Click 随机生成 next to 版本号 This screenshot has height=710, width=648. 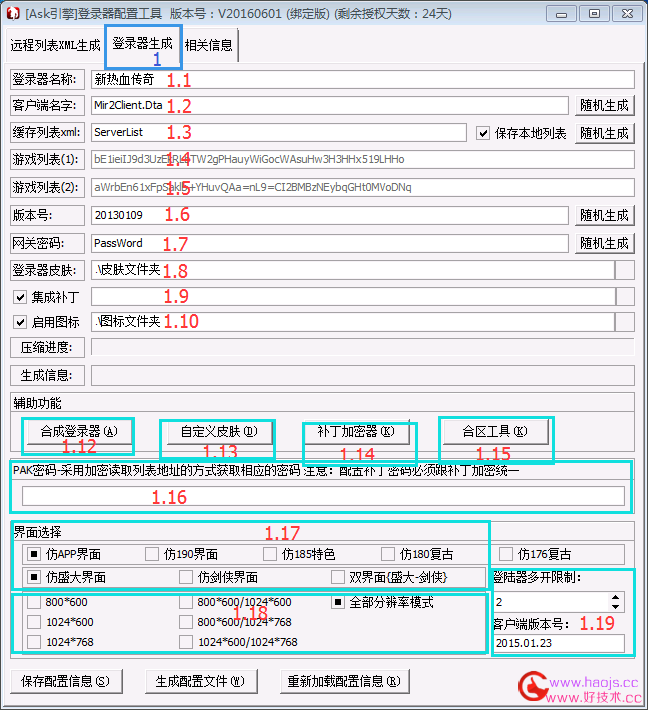click(605, 215)
